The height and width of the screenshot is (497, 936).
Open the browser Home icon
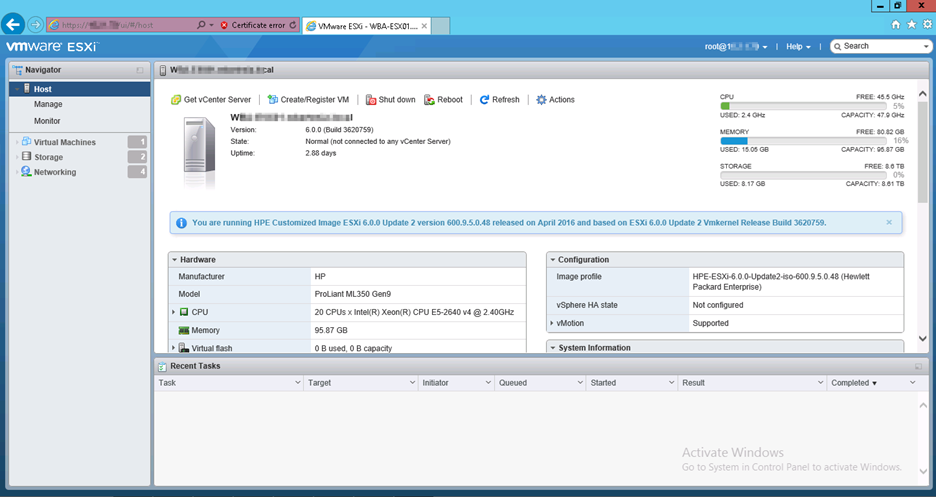(895, 24)
